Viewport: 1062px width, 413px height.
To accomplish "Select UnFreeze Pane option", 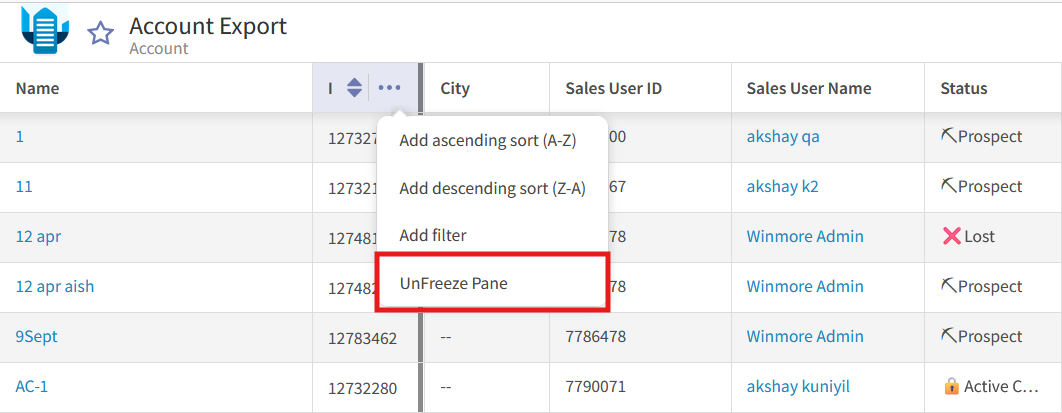I will (x=492, y=283).
